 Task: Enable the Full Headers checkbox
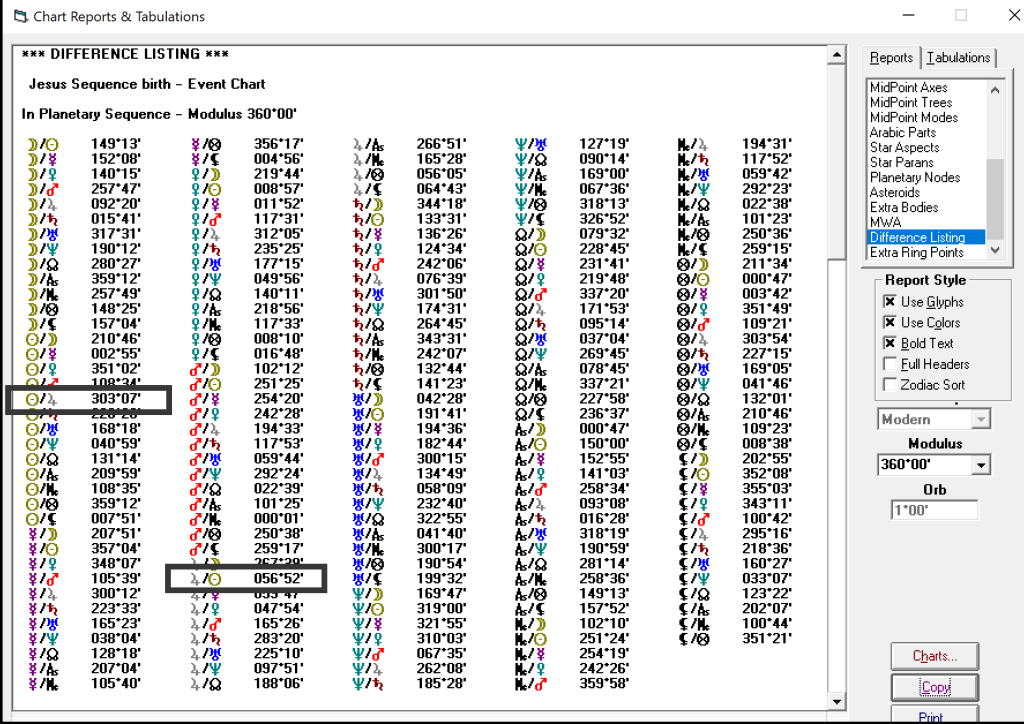coord(890,365)
